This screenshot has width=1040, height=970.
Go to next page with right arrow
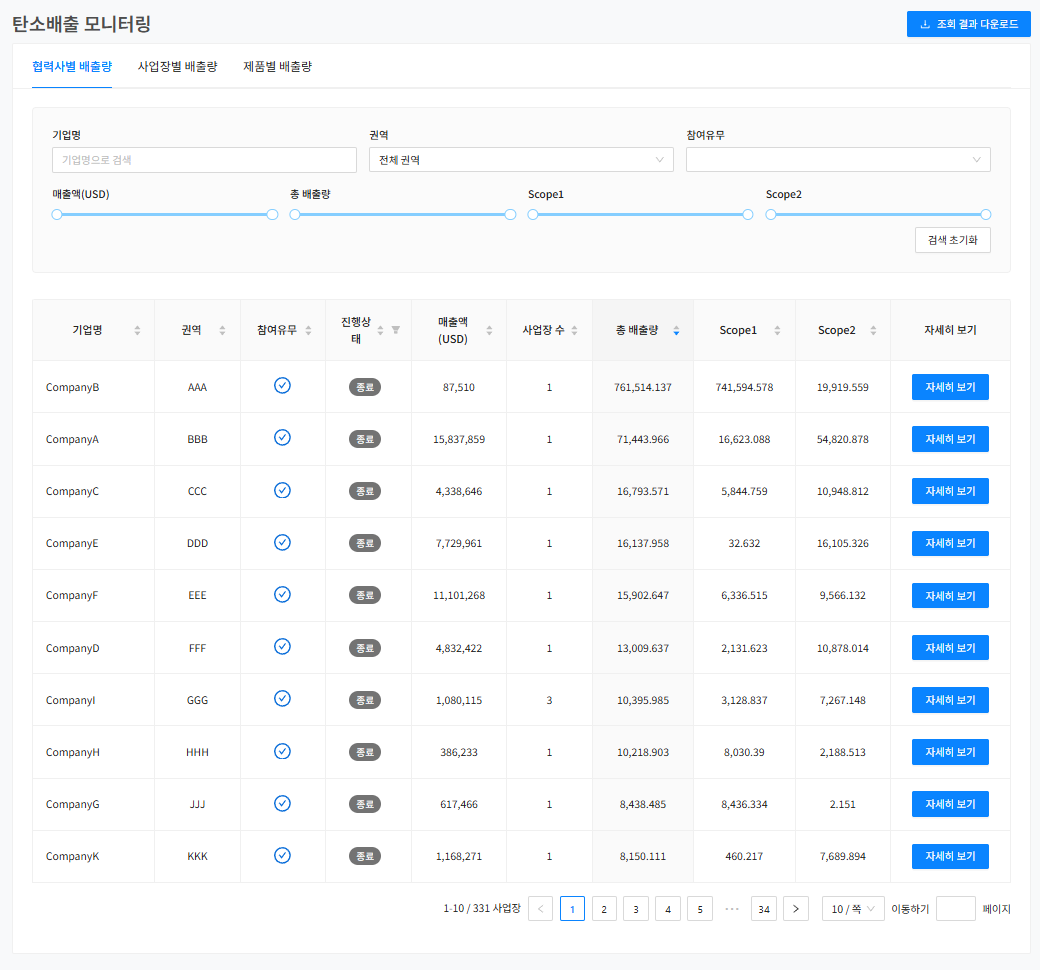pos(795,909)
